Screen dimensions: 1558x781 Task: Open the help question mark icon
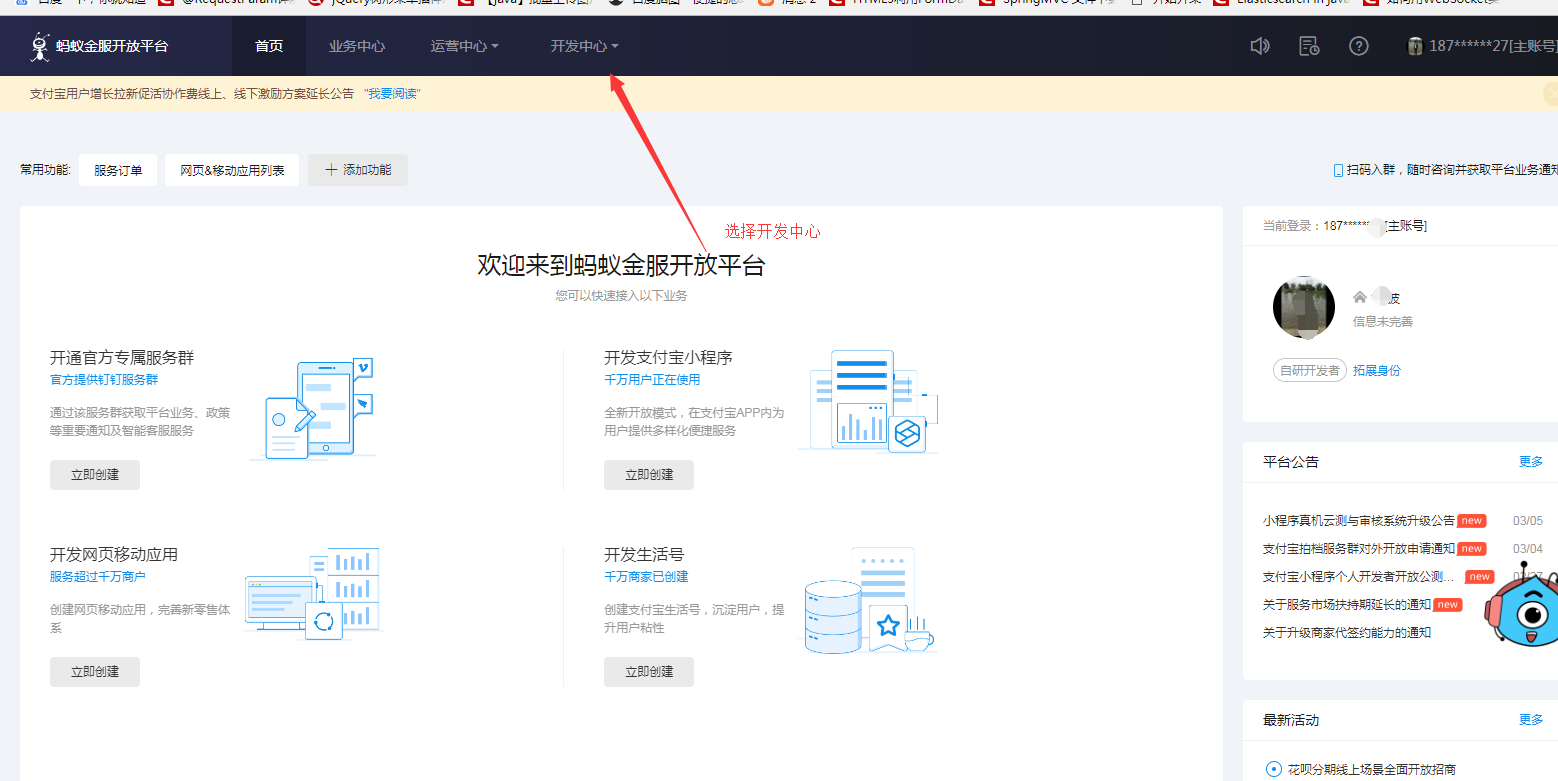1359,46
